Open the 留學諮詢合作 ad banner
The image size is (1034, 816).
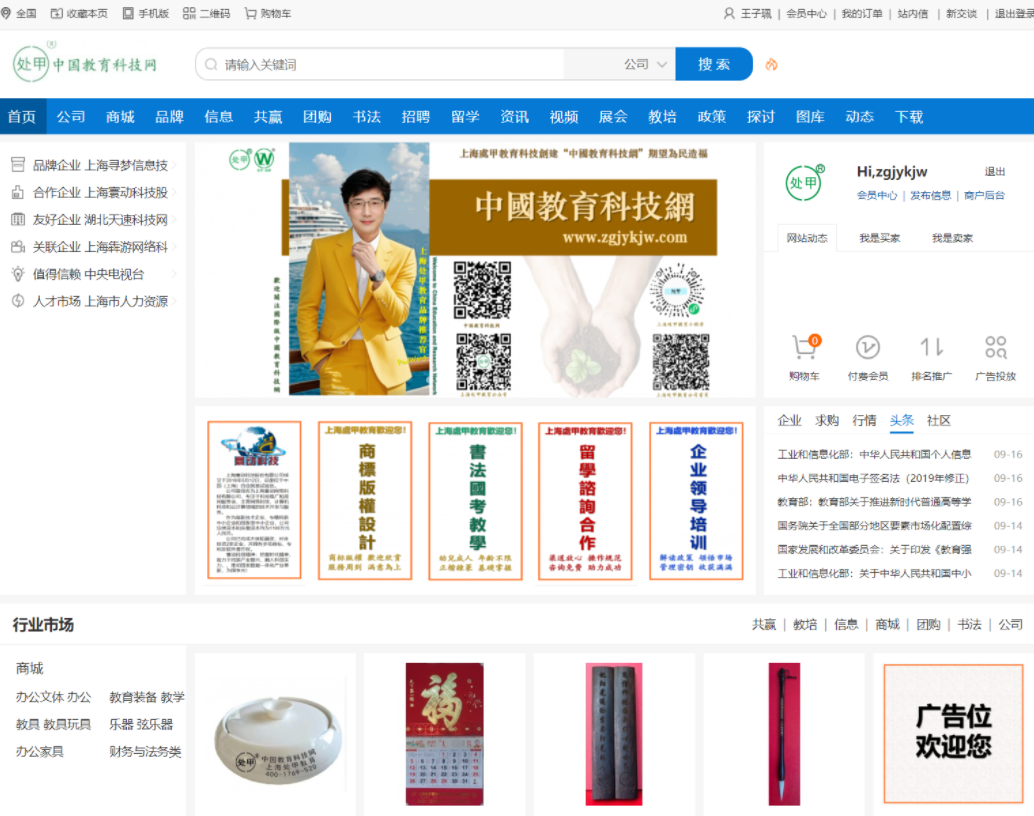(x=586, y=501)
